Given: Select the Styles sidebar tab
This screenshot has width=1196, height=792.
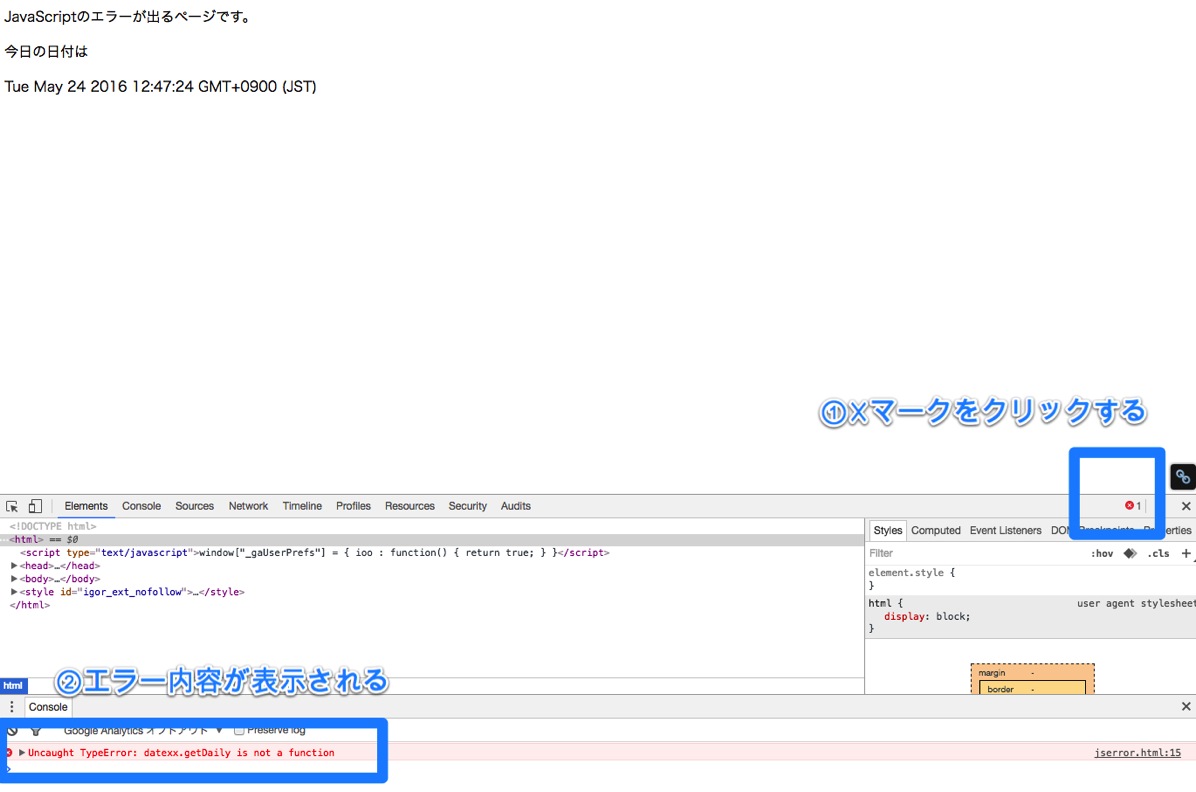Looking at the screenshot, I should pos(887,530).
